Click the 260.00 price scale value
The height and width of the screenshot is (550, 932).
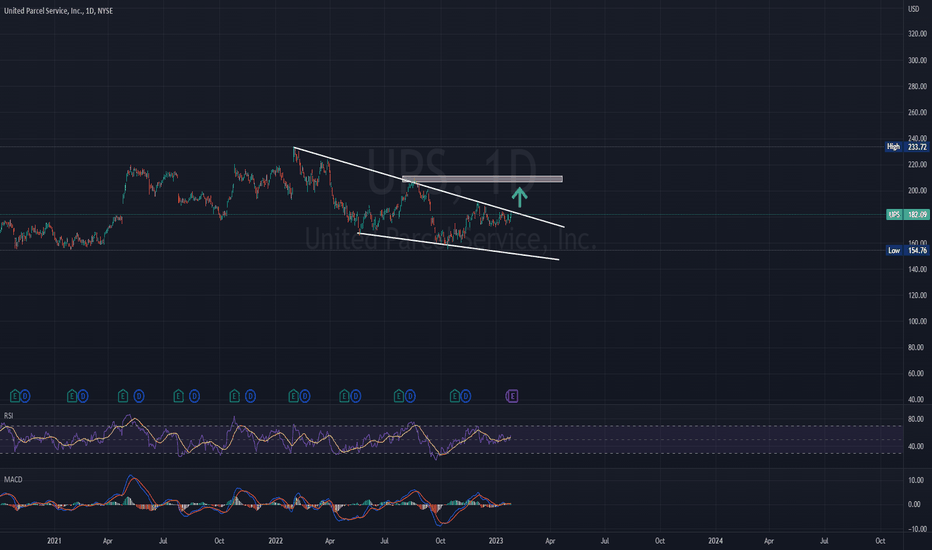coord(917,112)
